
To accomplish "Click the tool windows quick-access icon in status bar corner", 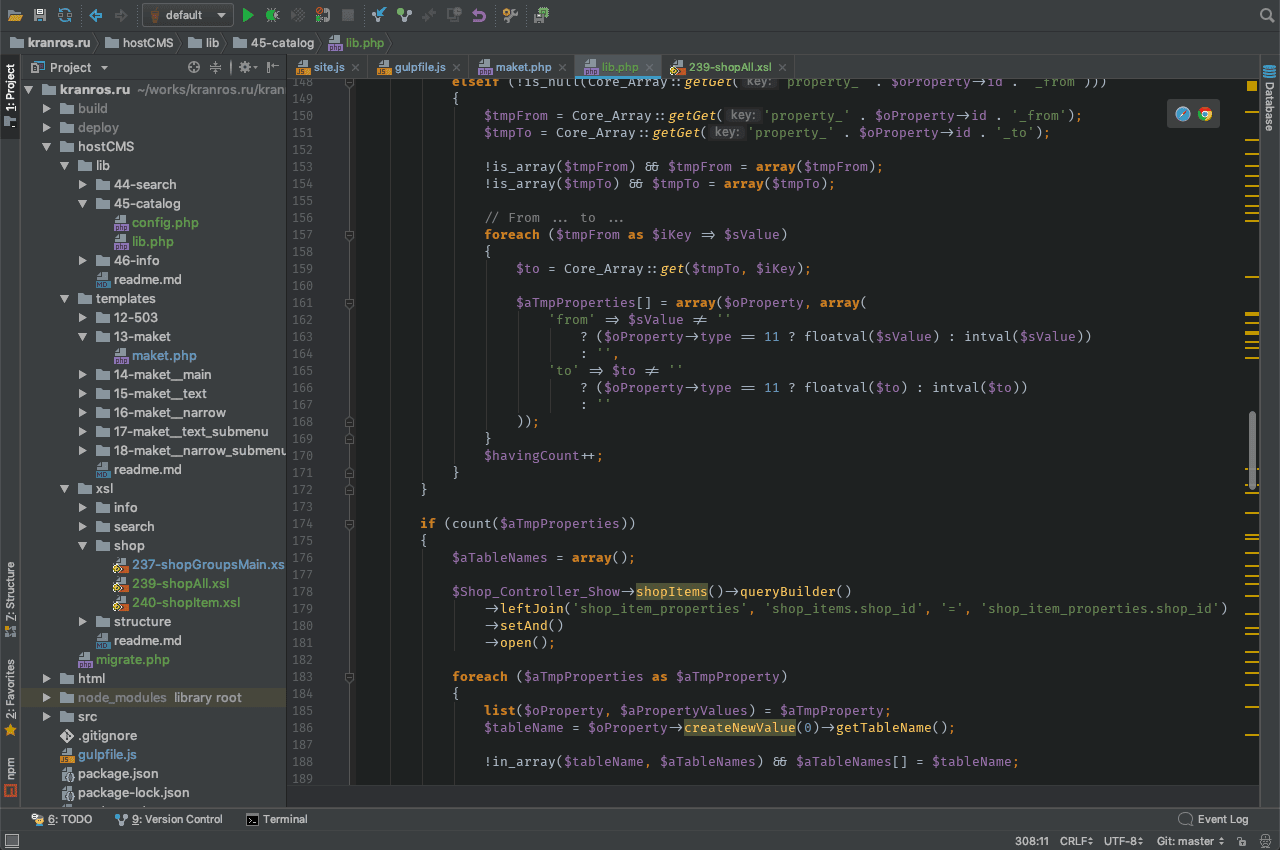I will click(10, 842).
